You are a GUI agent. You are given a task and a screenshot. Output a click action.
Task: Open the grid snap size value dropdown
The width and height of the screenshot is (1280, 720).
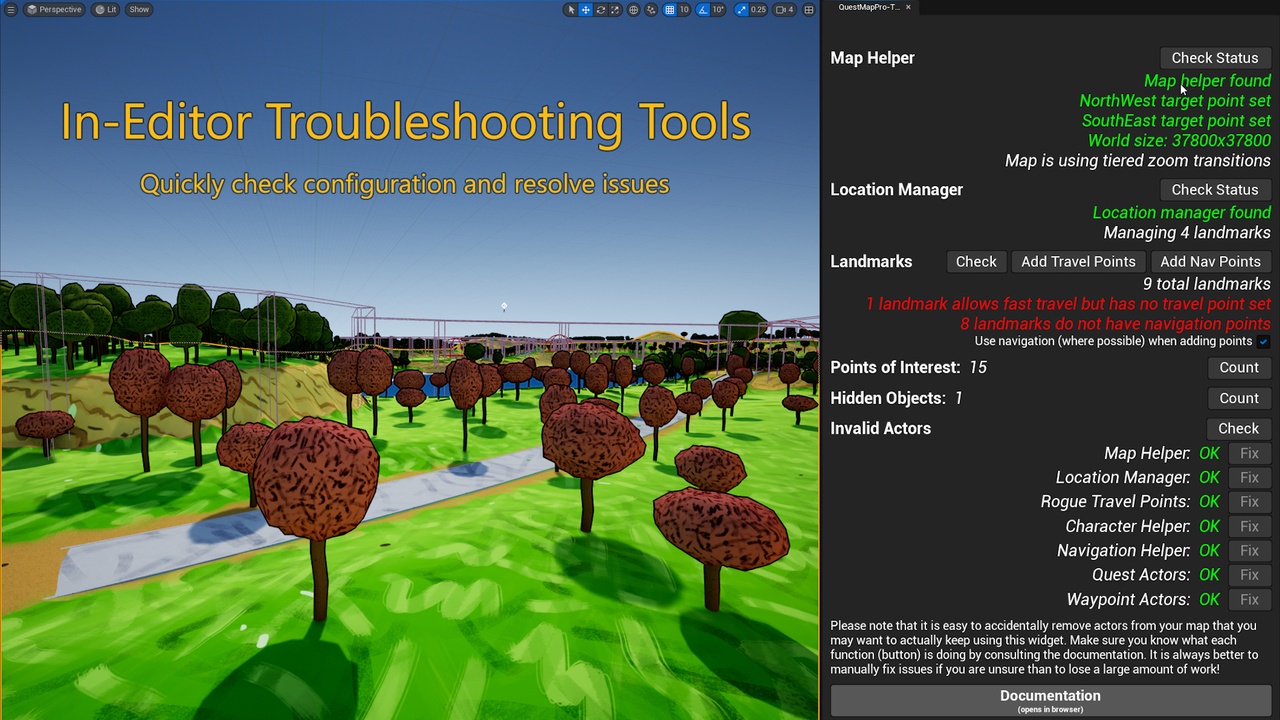pos(685,10)
